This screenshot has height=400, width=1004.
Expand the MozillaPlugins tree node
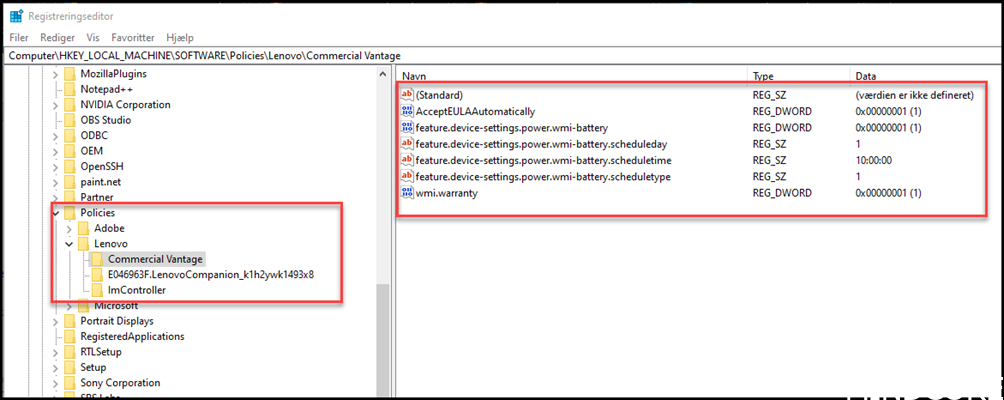click(x=56, y=74)
